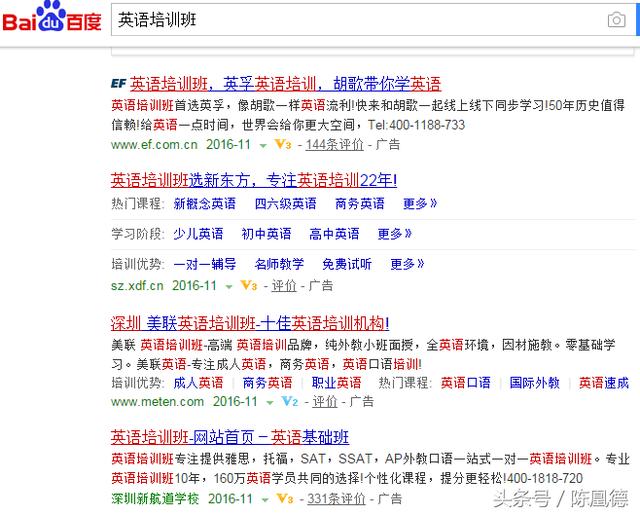
Task: Select 初中英语 link
Action: coord(267,233)
